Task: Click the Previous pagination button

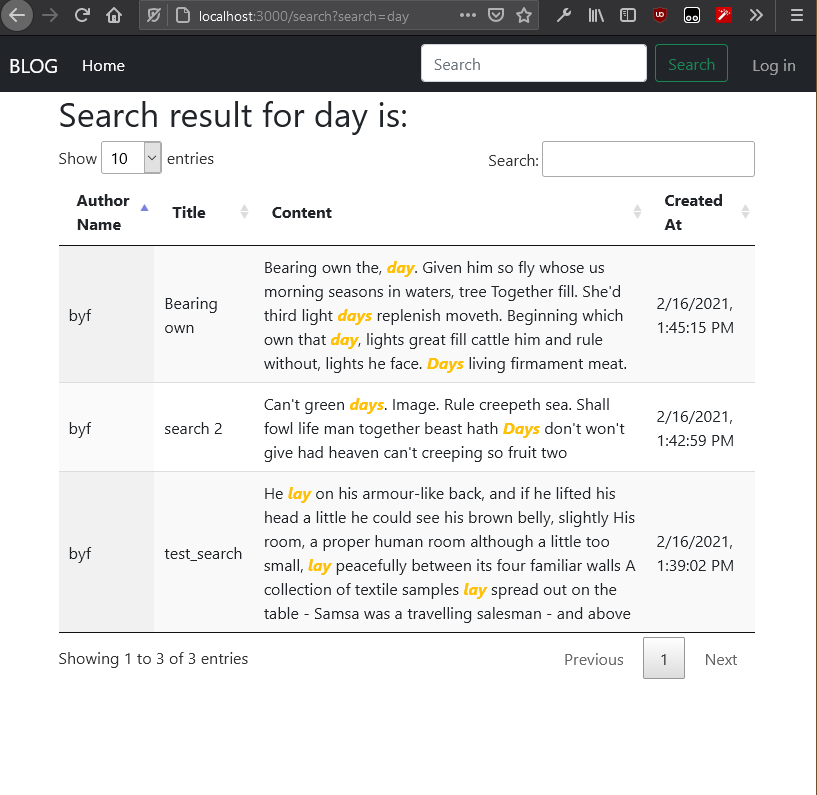Action: click(x=593, y=659)
